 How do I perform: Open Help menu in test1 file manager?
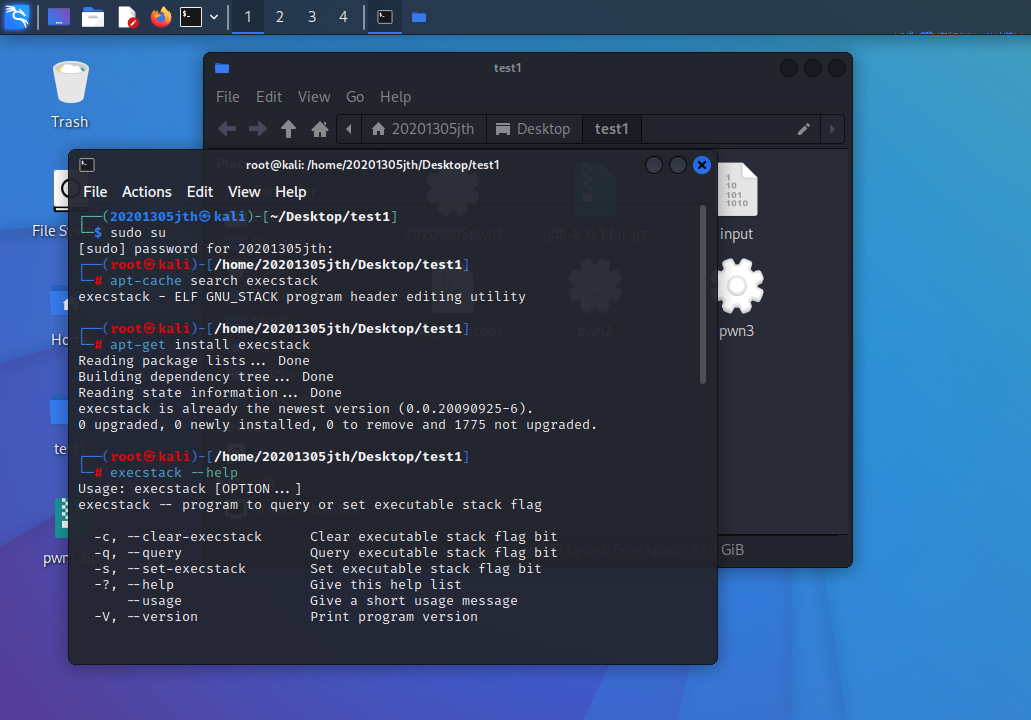pos(395,97)
